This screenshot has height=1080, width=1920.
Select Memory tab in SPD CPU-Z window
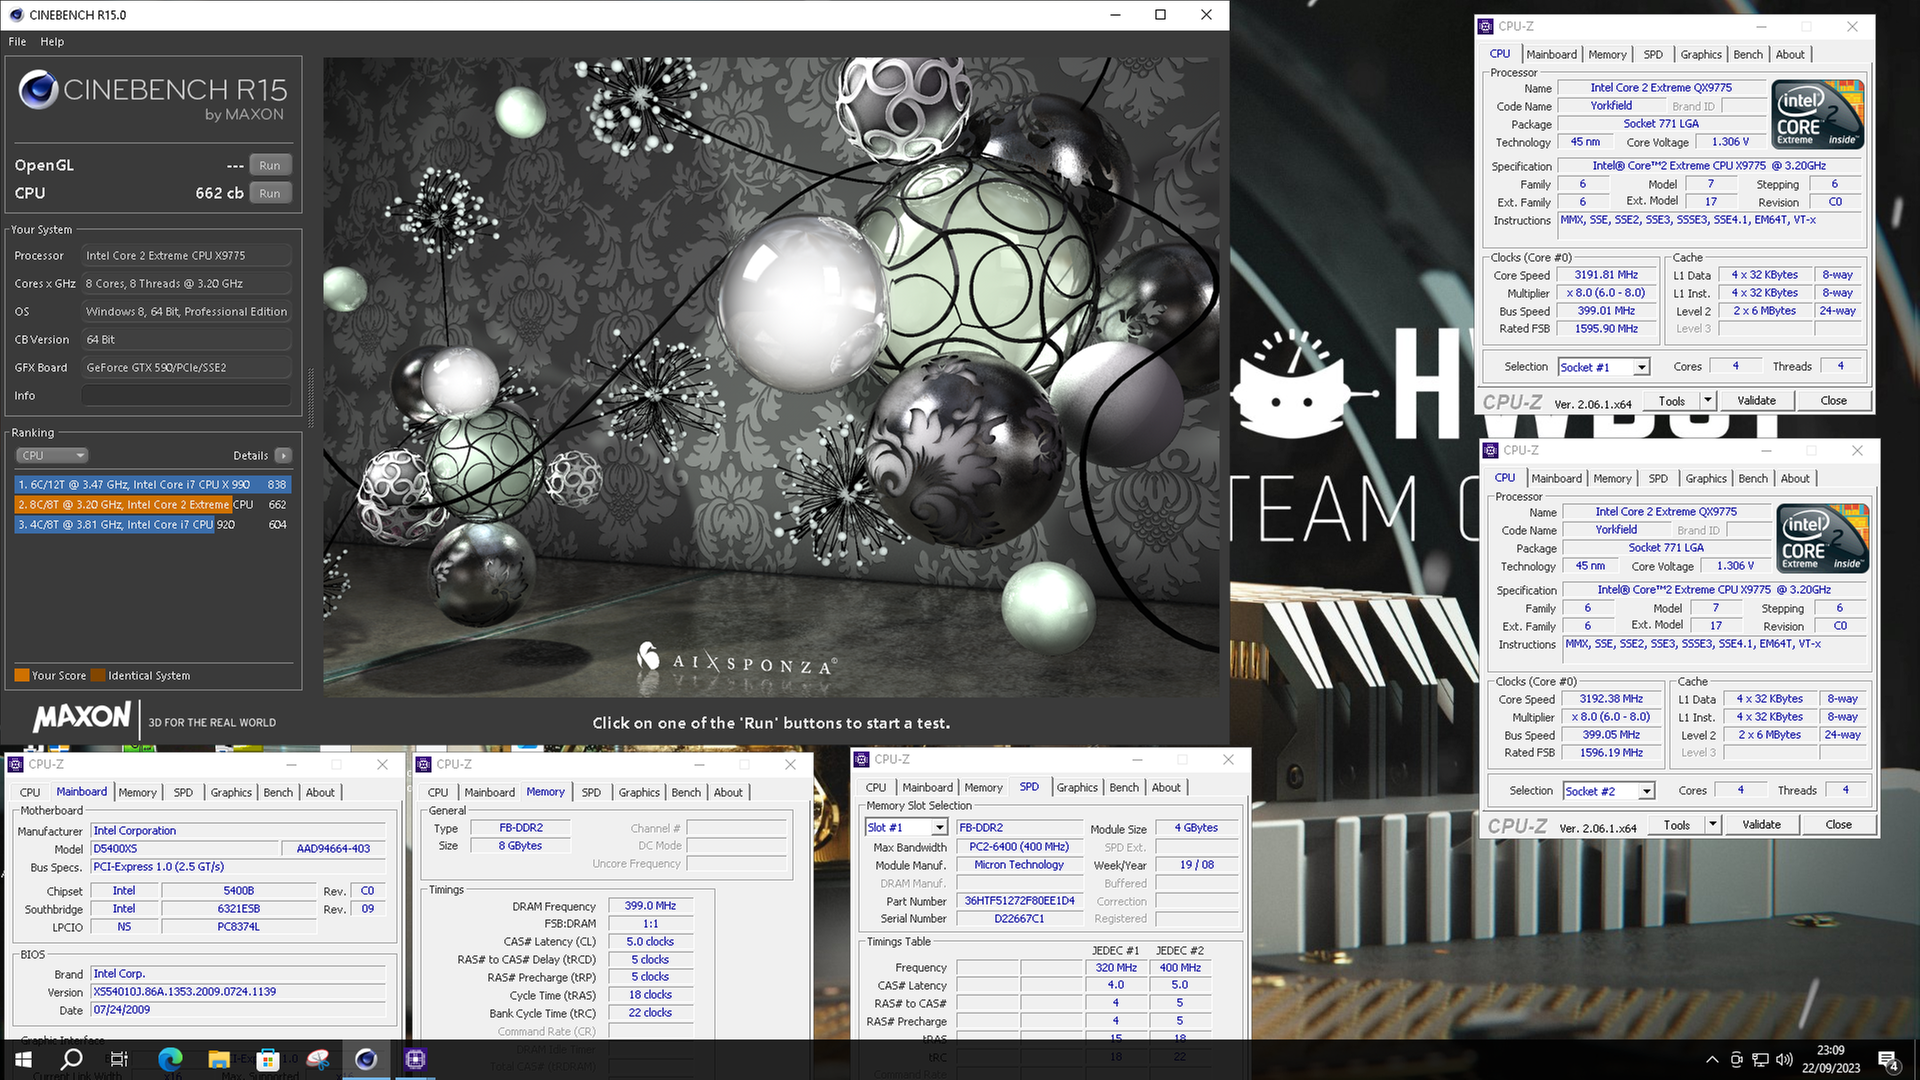pos(983,788)
